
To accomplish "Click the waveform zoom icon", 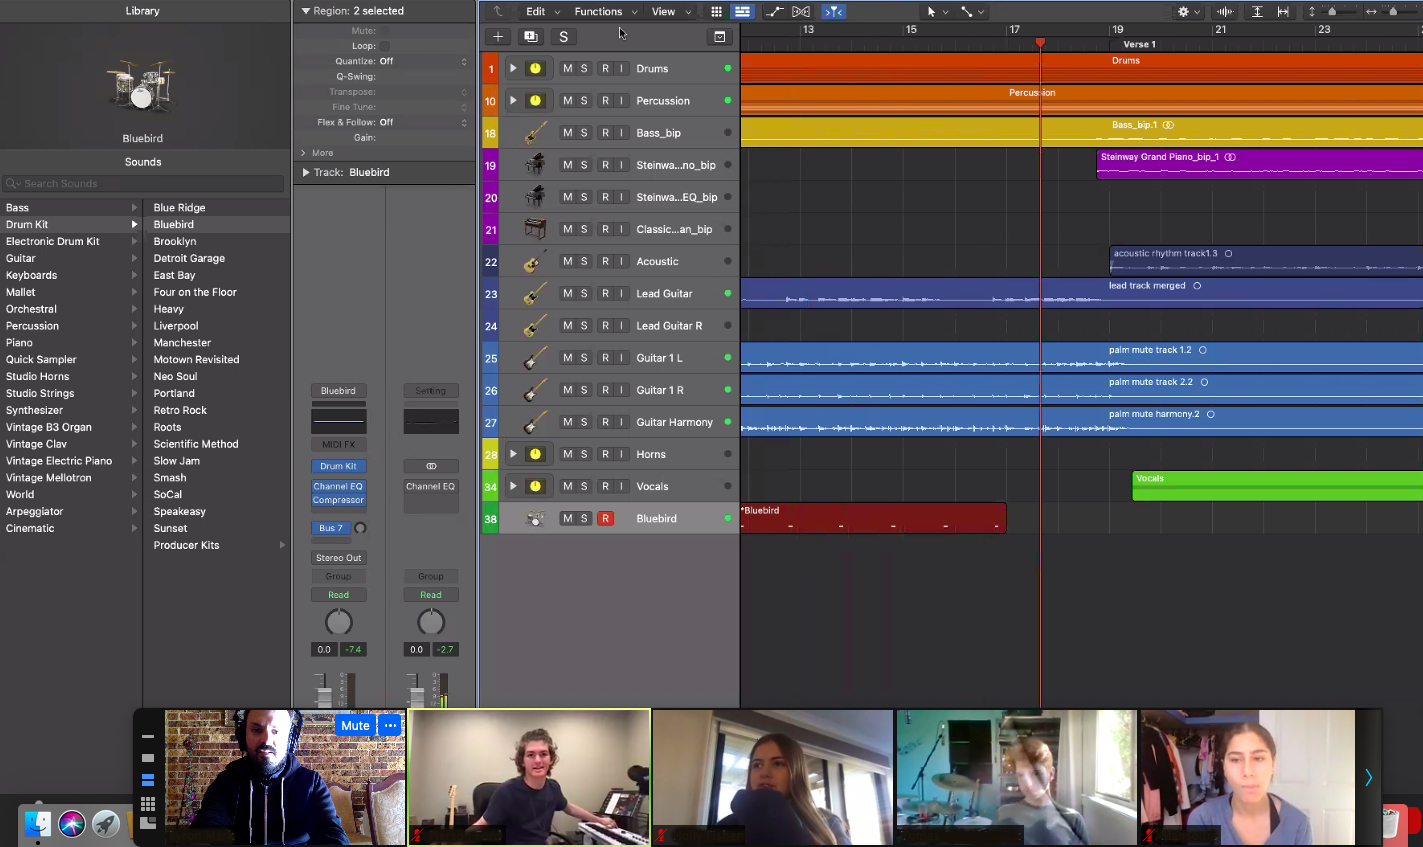I will (1225, 12).
